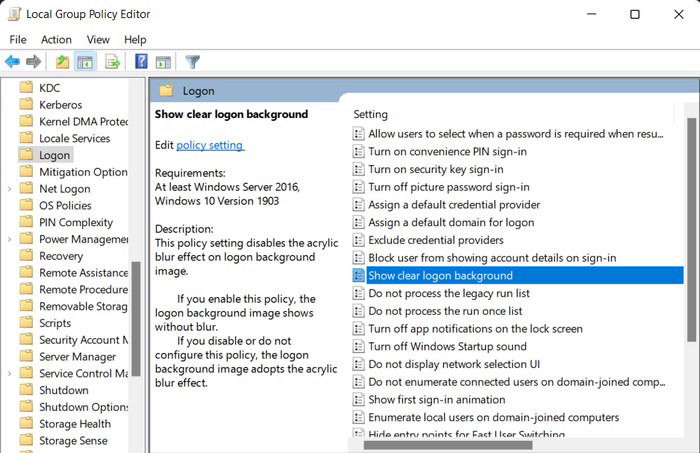Open the Action menu
Viewport: 700px width, 453px height.
pos(56,40)
